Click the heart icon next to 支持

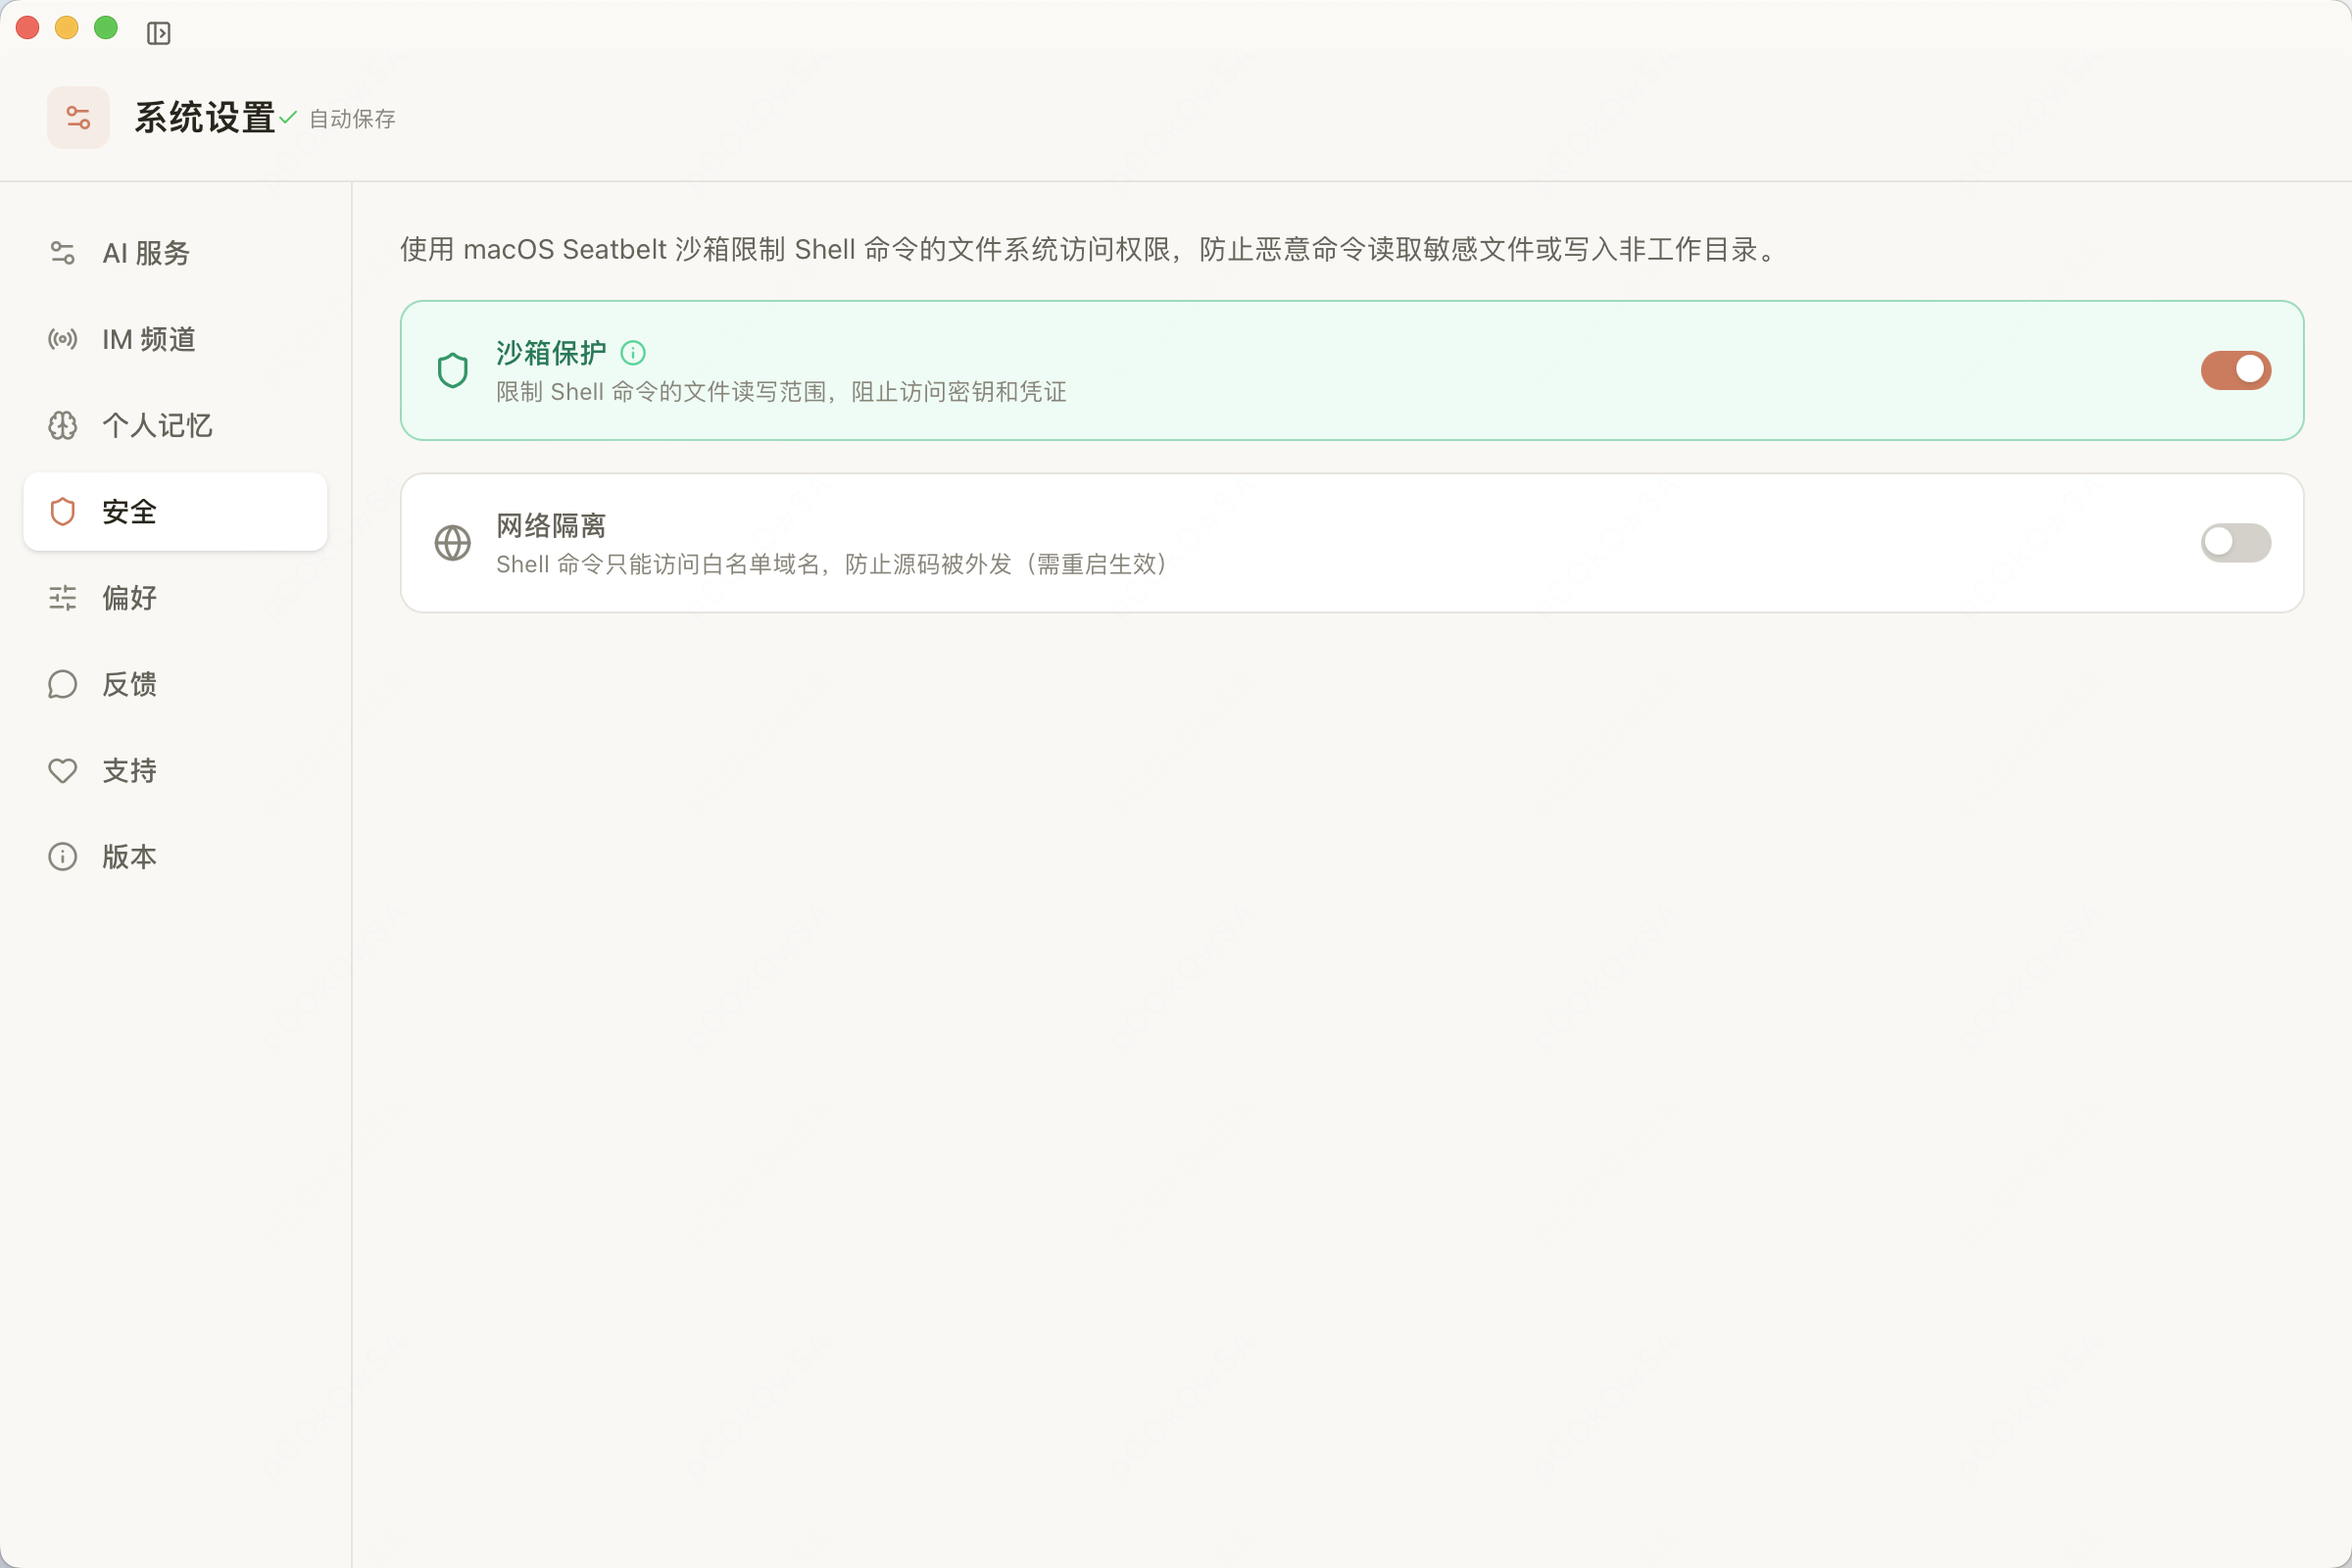tap(62, 770)
